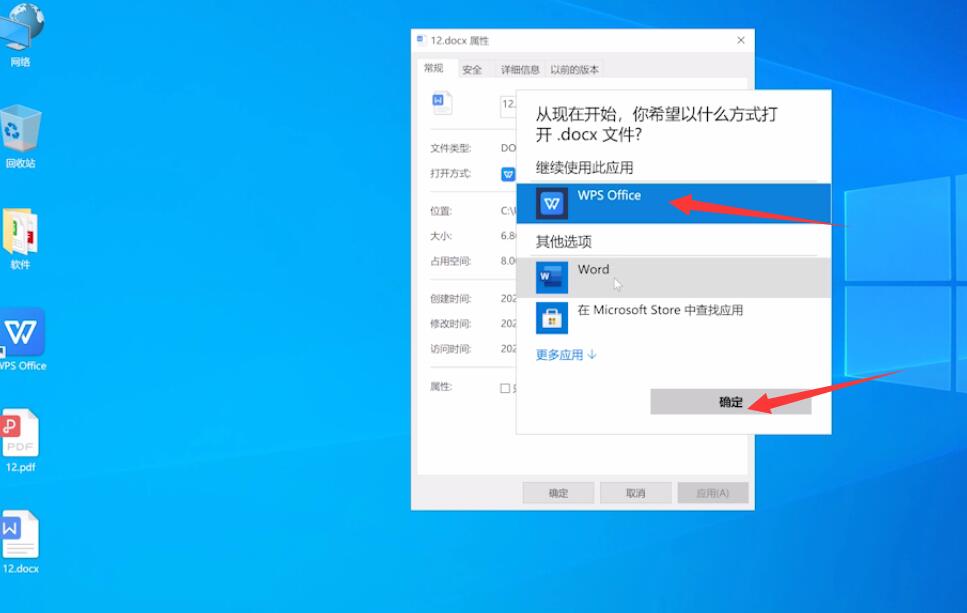
Task: Click the WPS icon beside 打开方式
Action: (508, 175)
